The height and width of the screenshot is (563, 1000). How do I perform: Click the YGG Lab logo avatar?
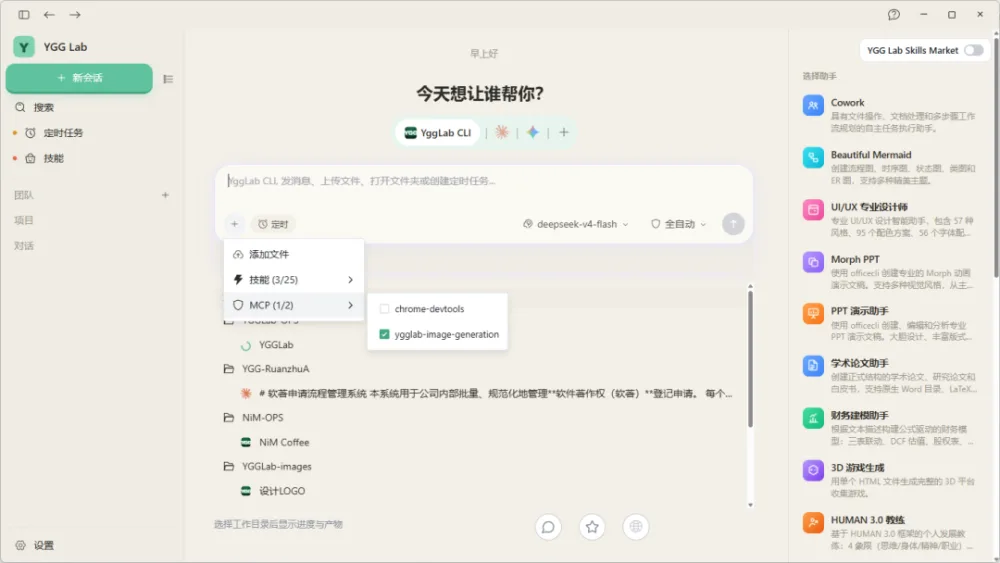24,47
